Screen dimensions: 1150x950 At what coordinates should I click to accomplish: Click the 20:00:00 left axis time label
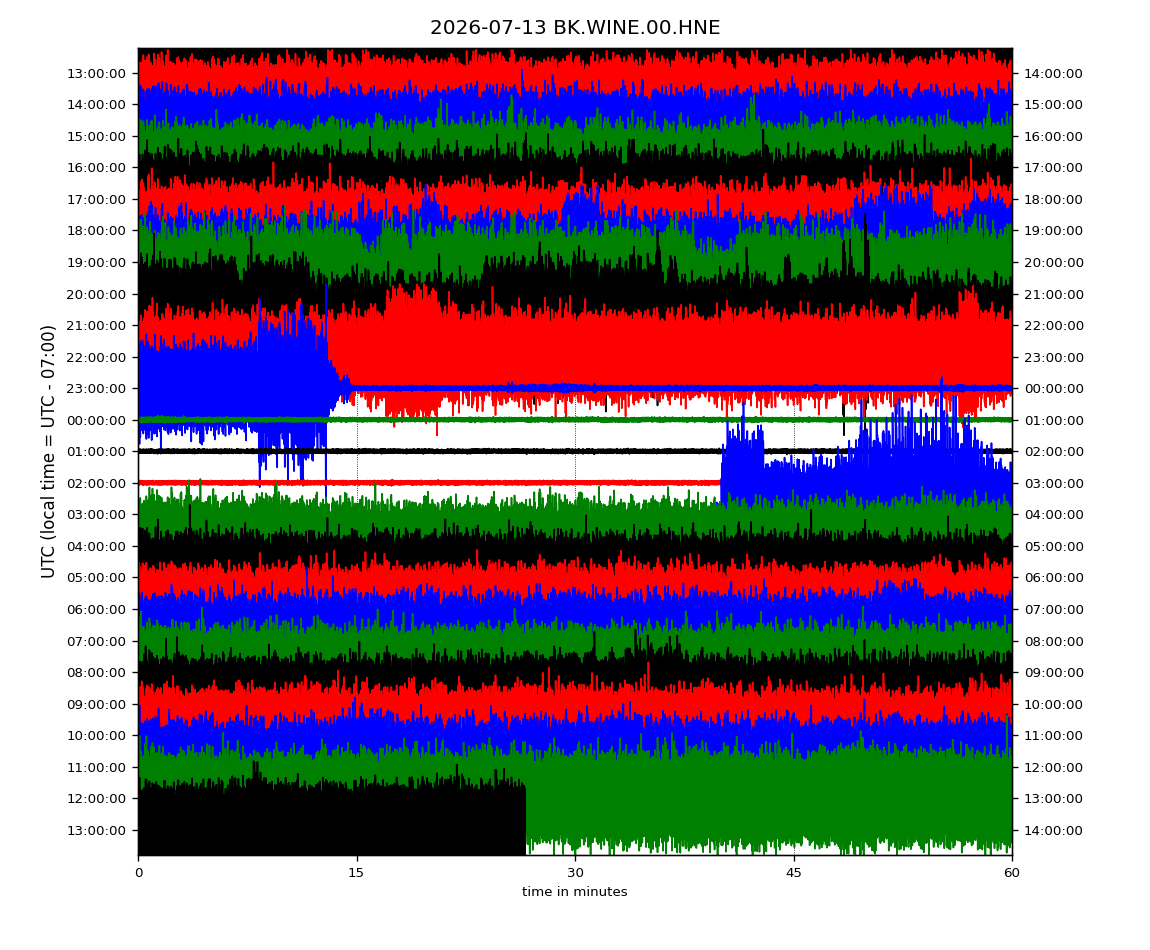[x=96, y=294]
